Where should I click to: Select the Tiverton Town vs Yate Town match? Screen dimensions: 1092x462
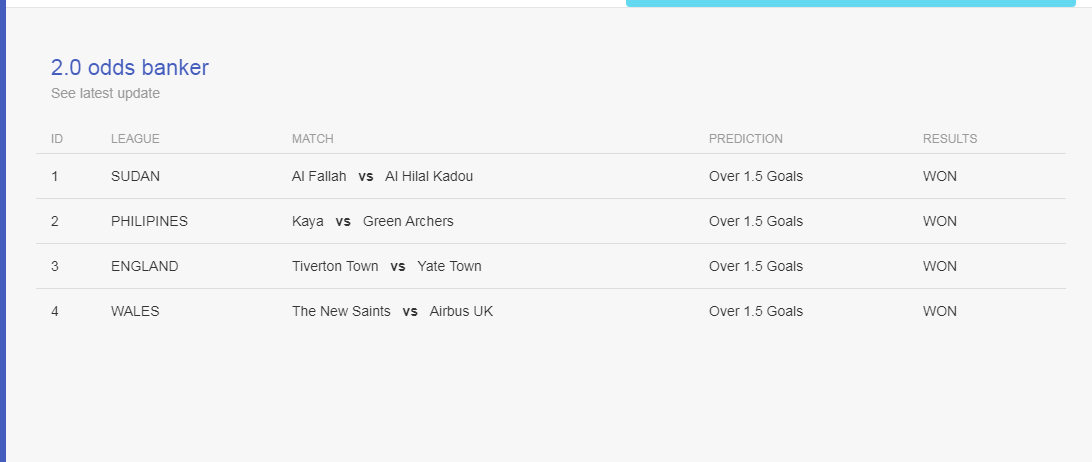point(387,266)
